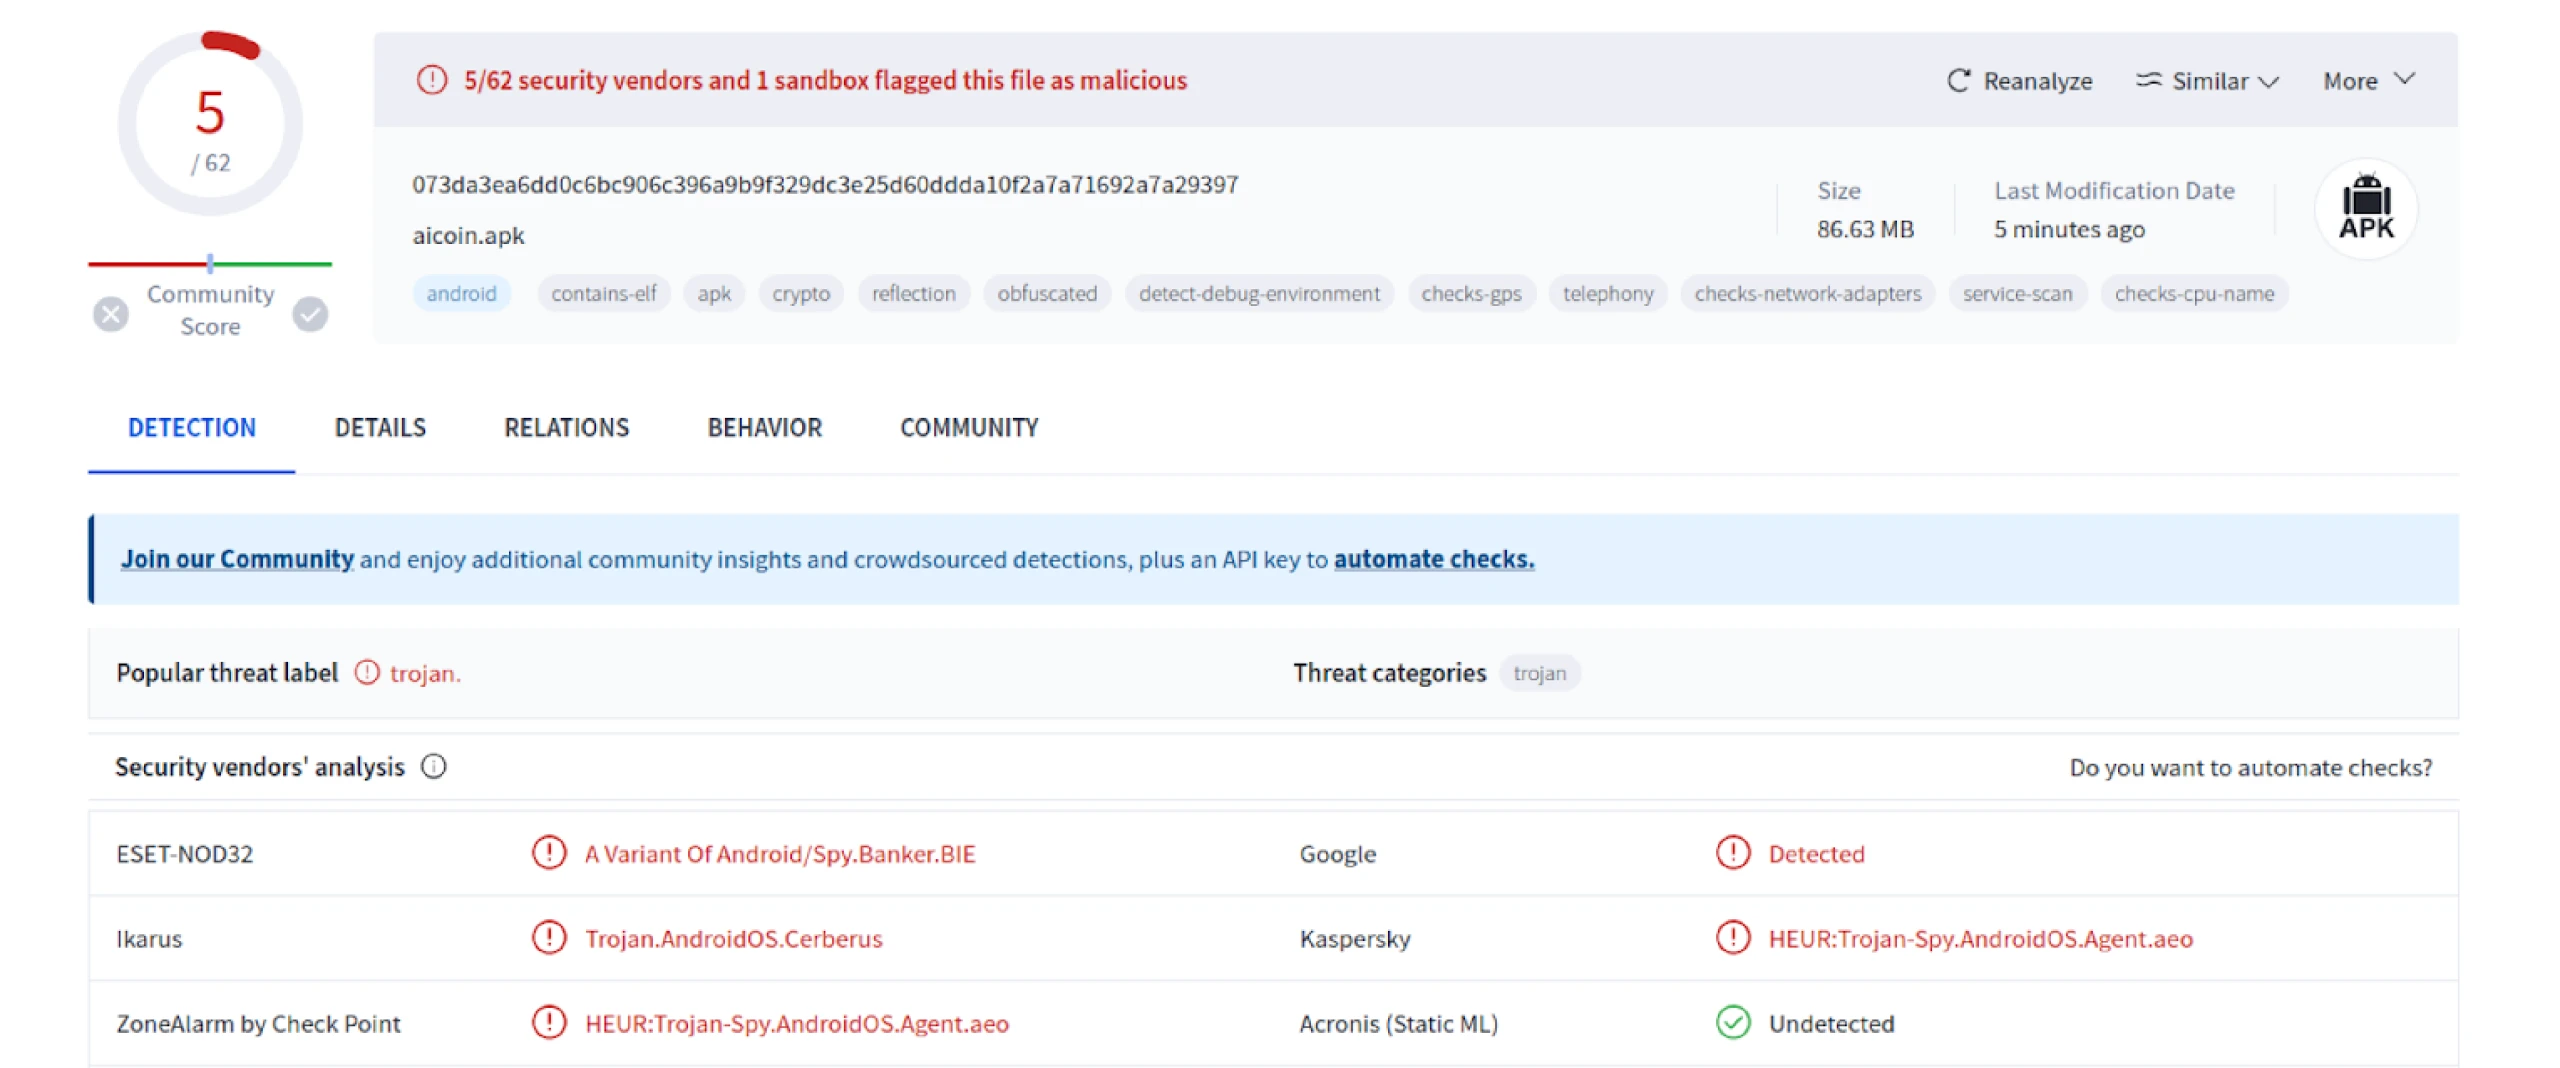Click 'Trojan.AndroidOS.Cerberus' result

(734, 939)
